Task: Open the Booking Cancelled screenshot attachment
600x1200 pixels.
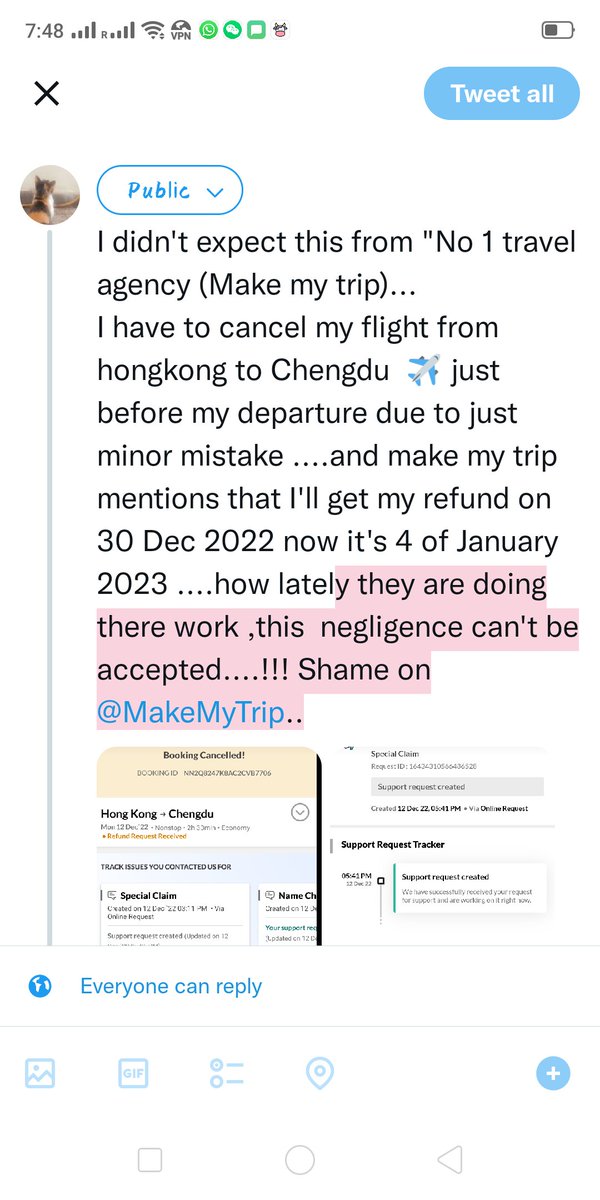Action: point(209,845)
